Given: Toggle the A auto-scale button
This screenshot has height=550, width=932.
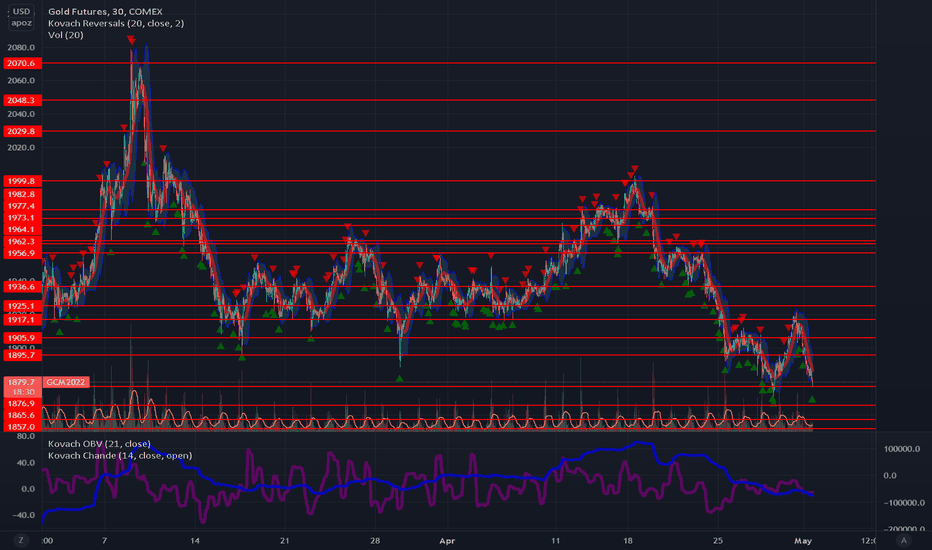Looking at the screenshot, I should (904, 540).
